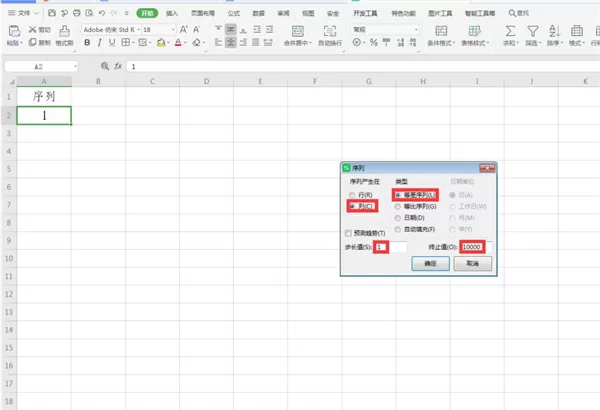Choose Date (日期) series type radio
The image size is (600, 410).
coord(398,218)
